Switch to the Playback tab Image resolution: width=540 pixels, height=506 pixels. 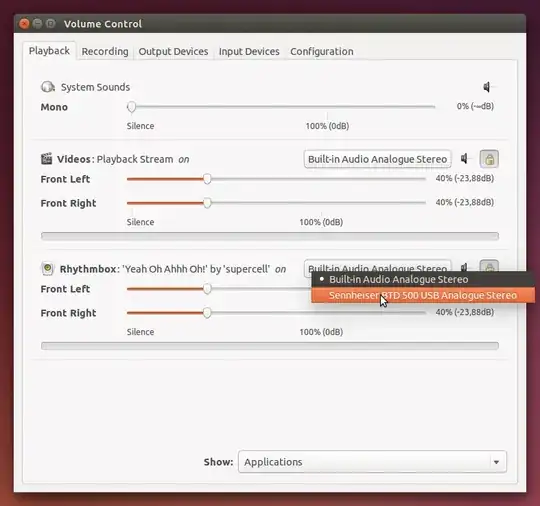tap(49, 51)
